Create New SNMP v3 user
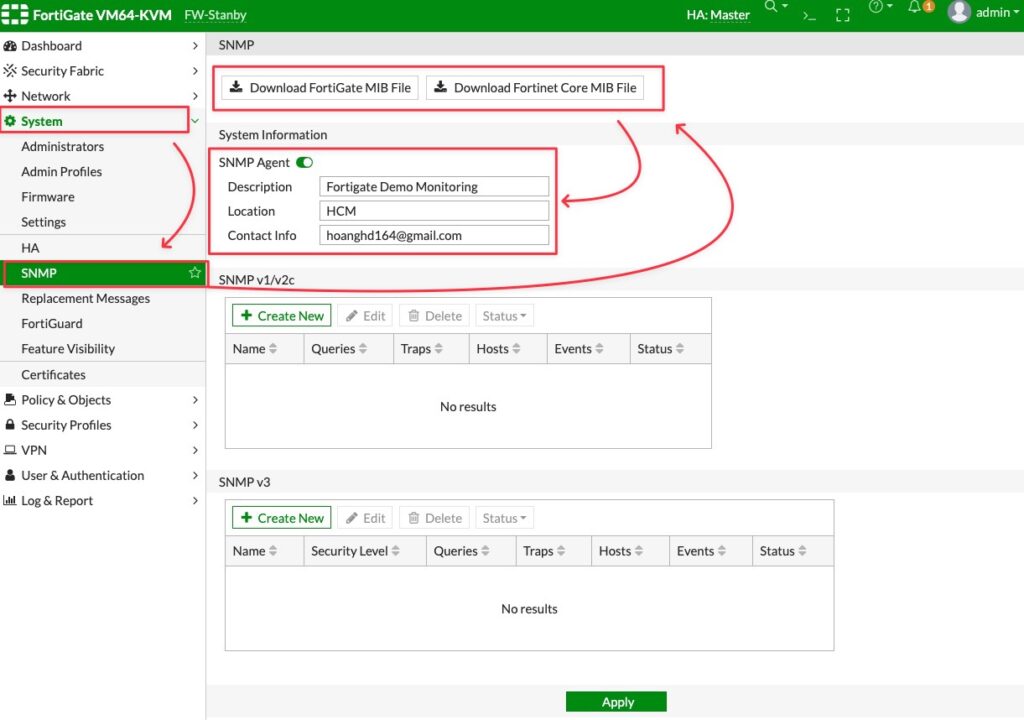1024x720 pixels. (x=281, y=518)
